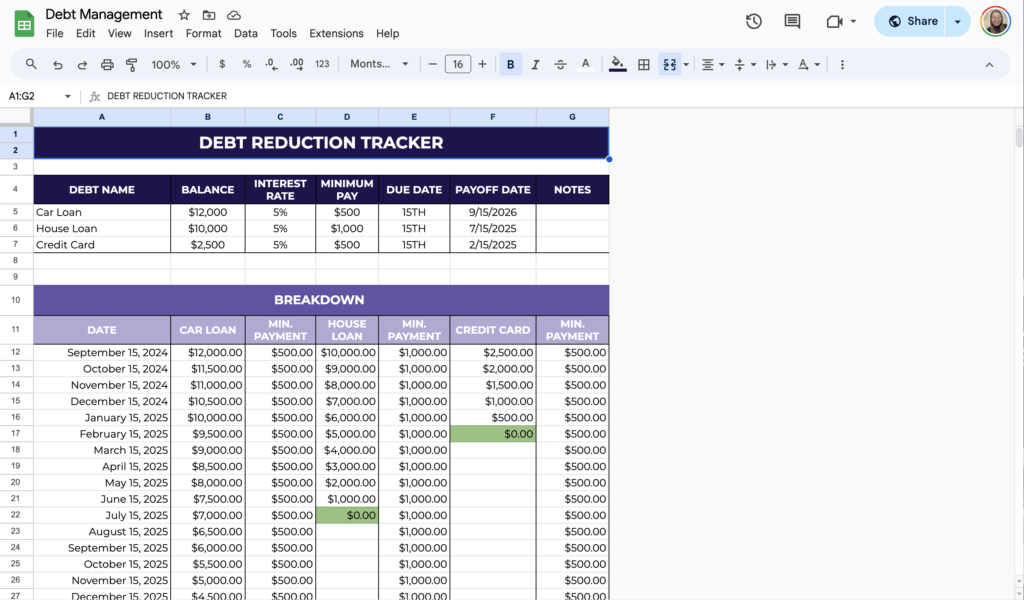Click the increase font size plus button
The image size is (1024, 600).
point(482,64)
